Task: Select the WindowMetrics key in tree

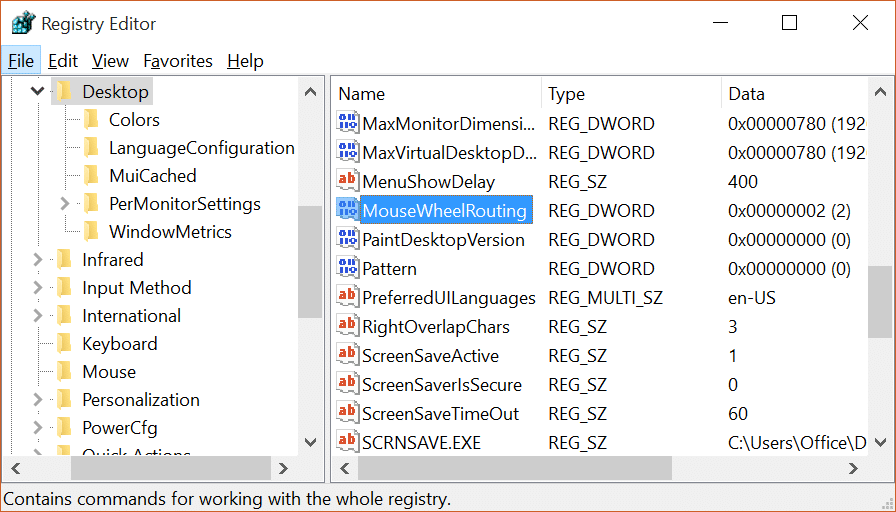Action: pos(170,232)
